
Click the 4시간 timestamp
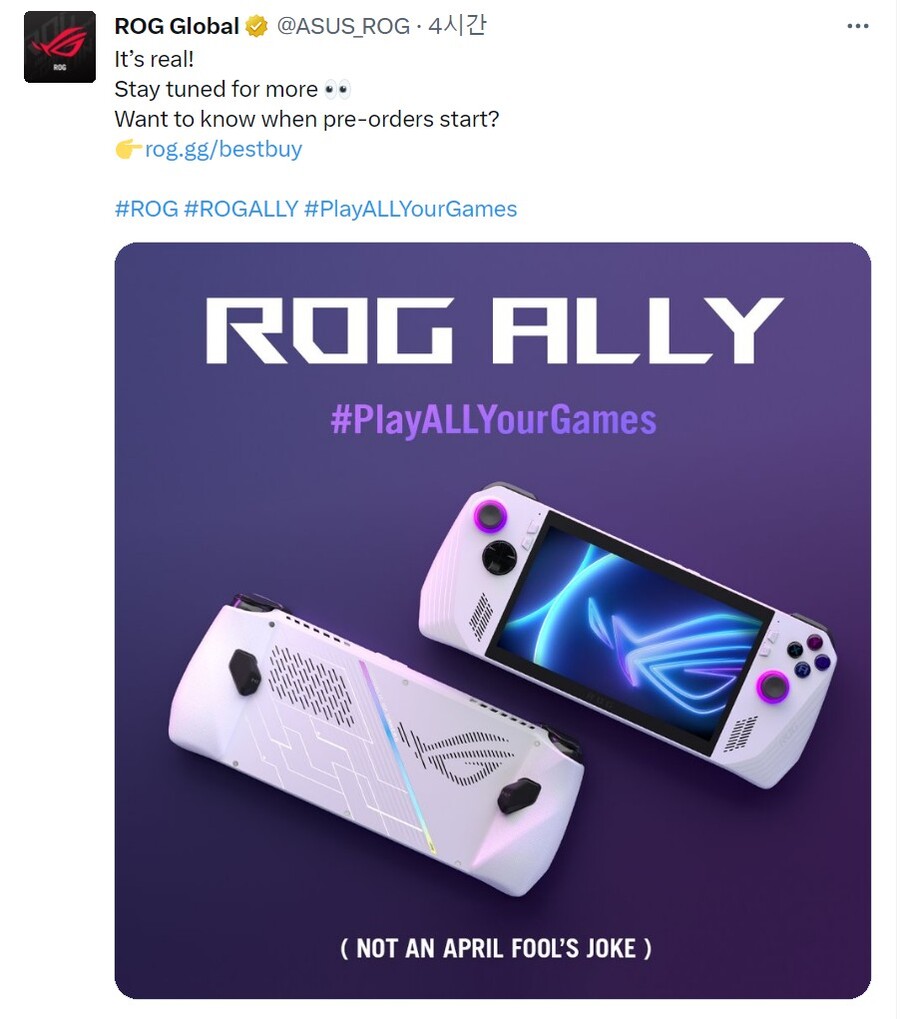[456, 27]
